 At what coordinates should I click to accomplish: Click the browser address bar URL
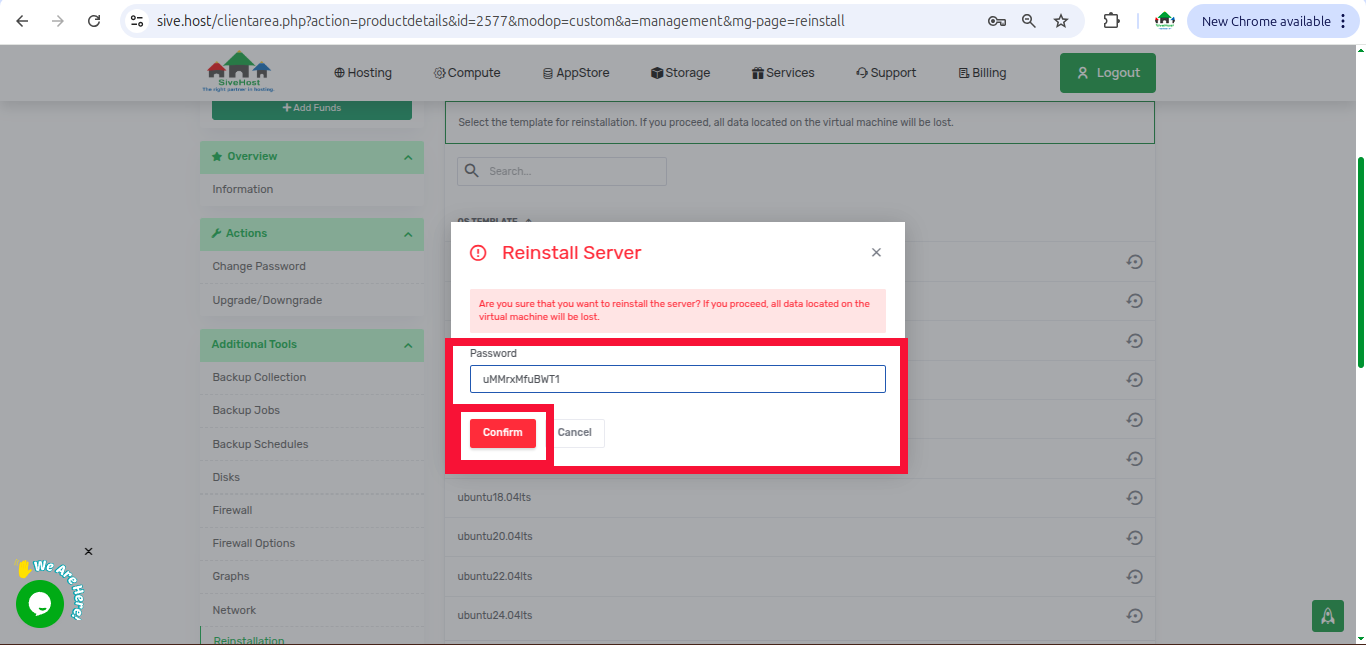tap(501, 21)
